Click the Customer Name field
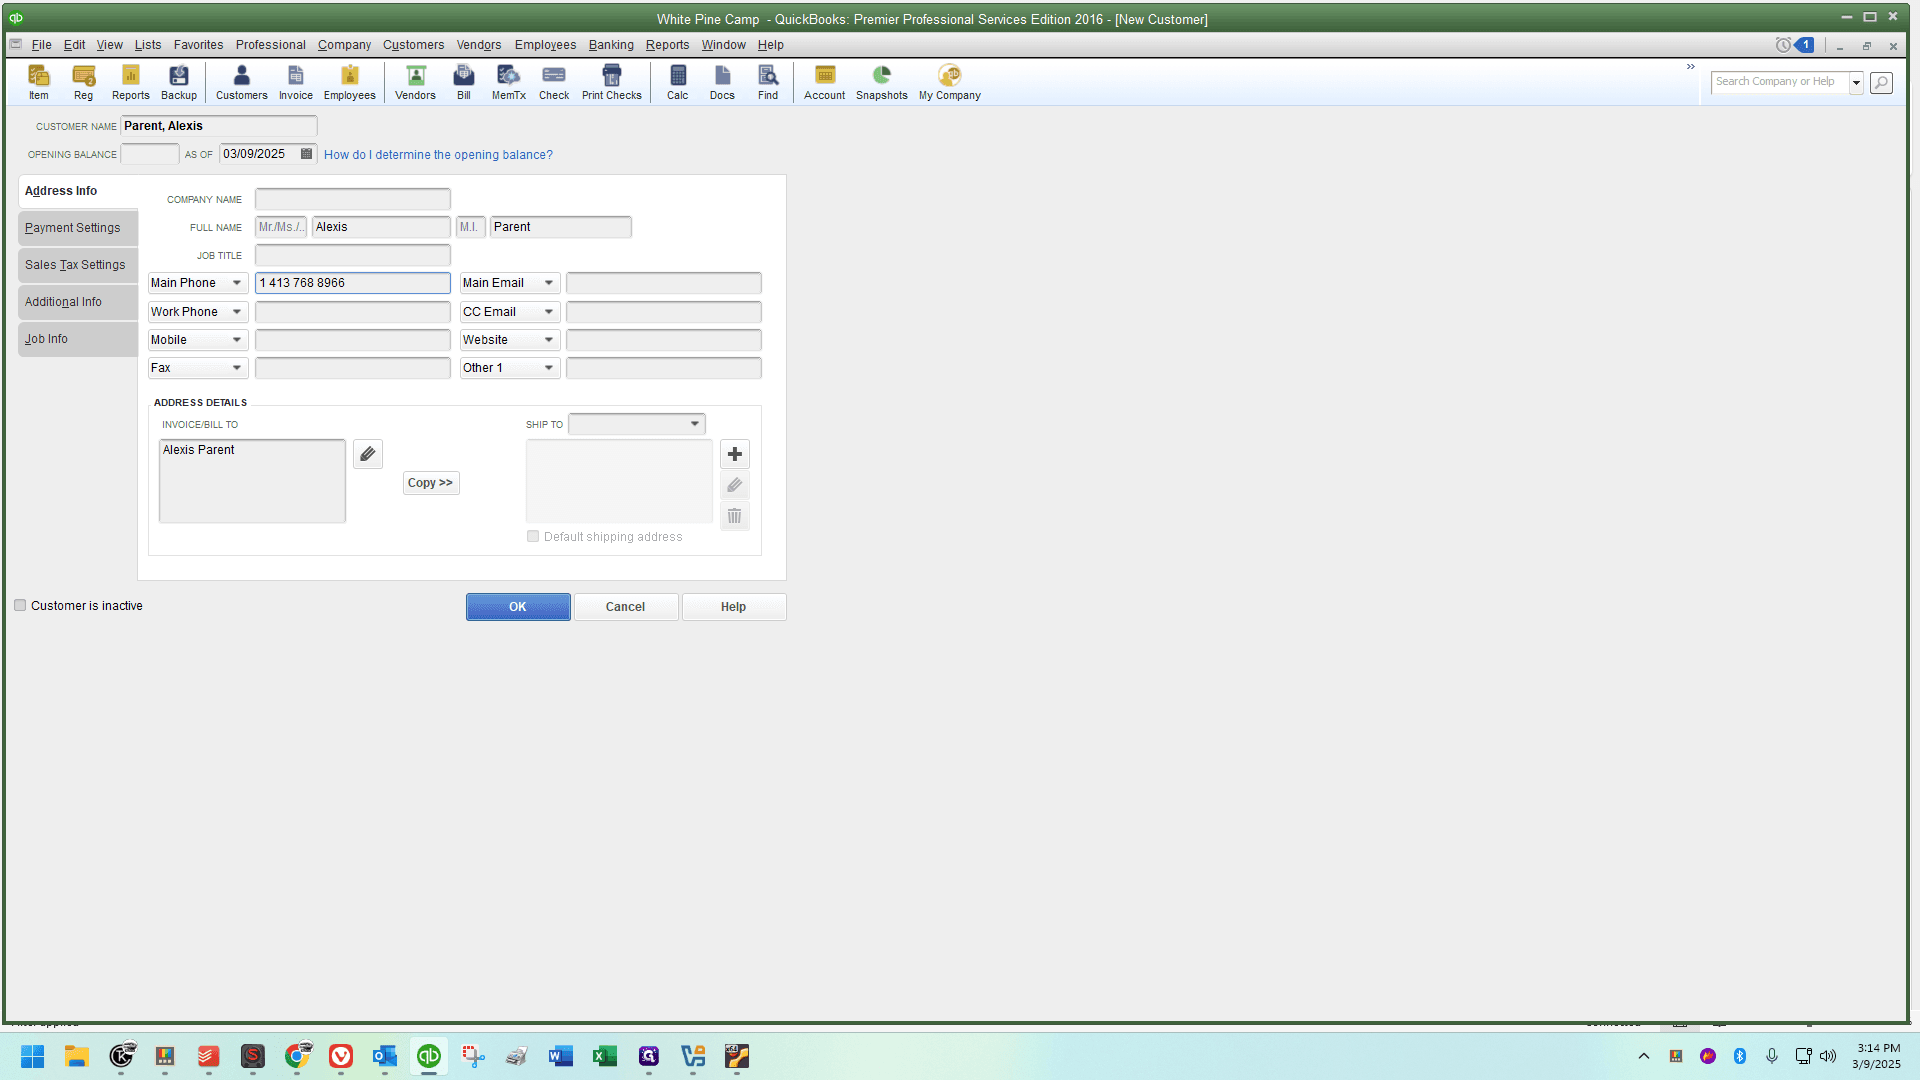1920x1080 pixels. click(x=219, y=126)
